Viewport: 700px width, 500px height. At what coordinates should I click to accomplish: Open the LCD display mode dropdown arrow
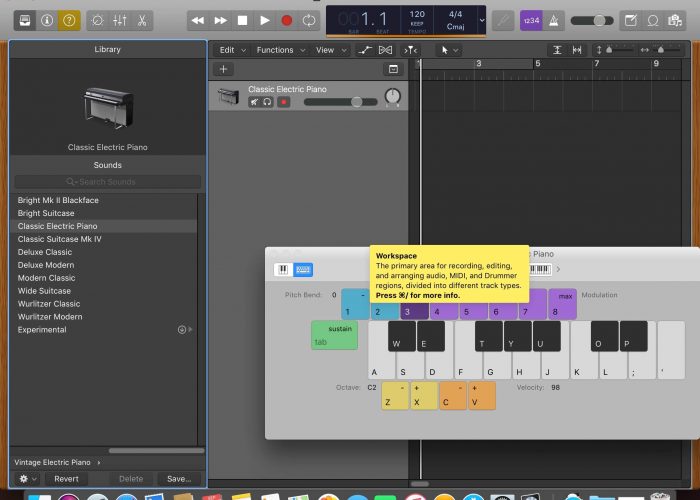(x=482, y=21)
